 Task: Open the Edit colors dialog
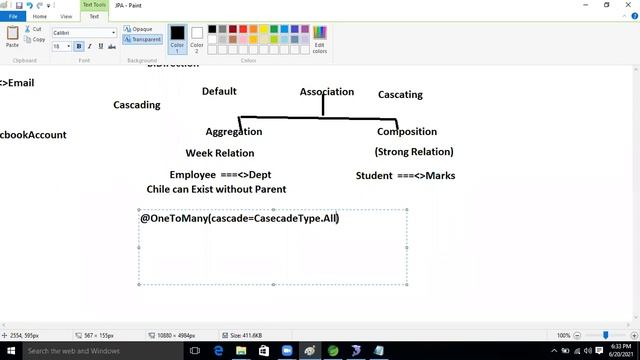[320, 39]
